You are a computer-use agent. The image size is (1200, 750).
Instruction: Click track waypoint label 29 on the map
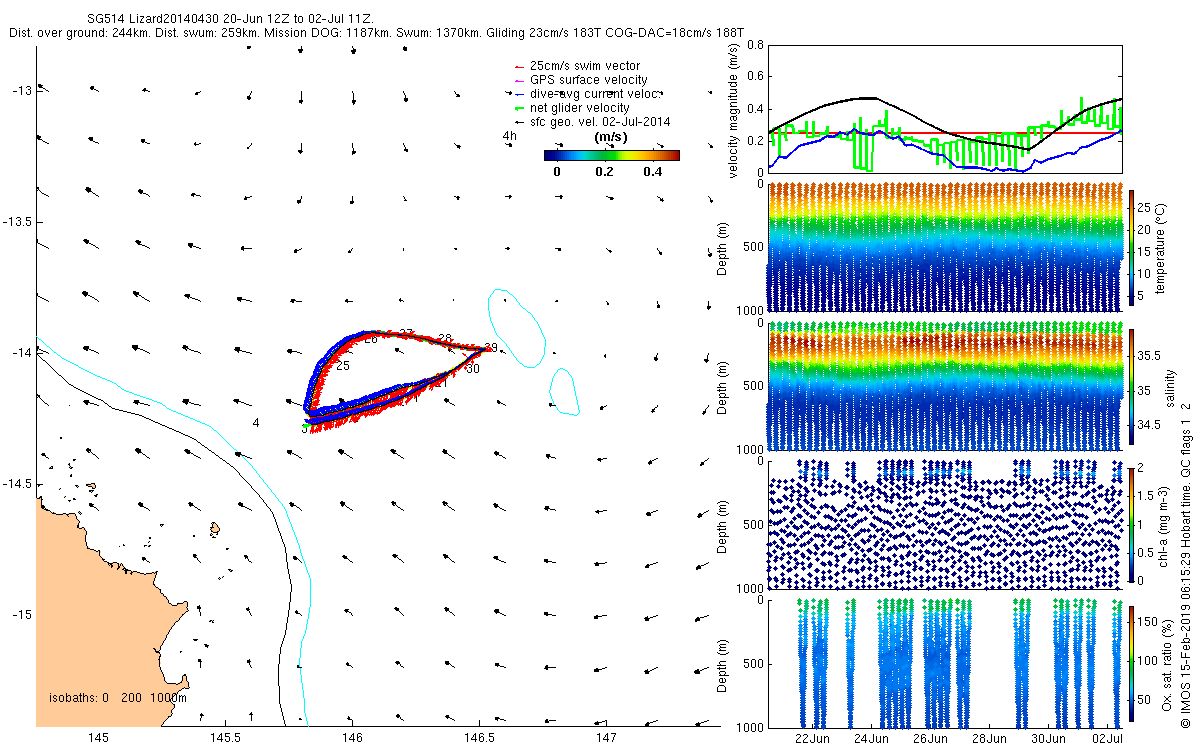(x=490, y=348)
